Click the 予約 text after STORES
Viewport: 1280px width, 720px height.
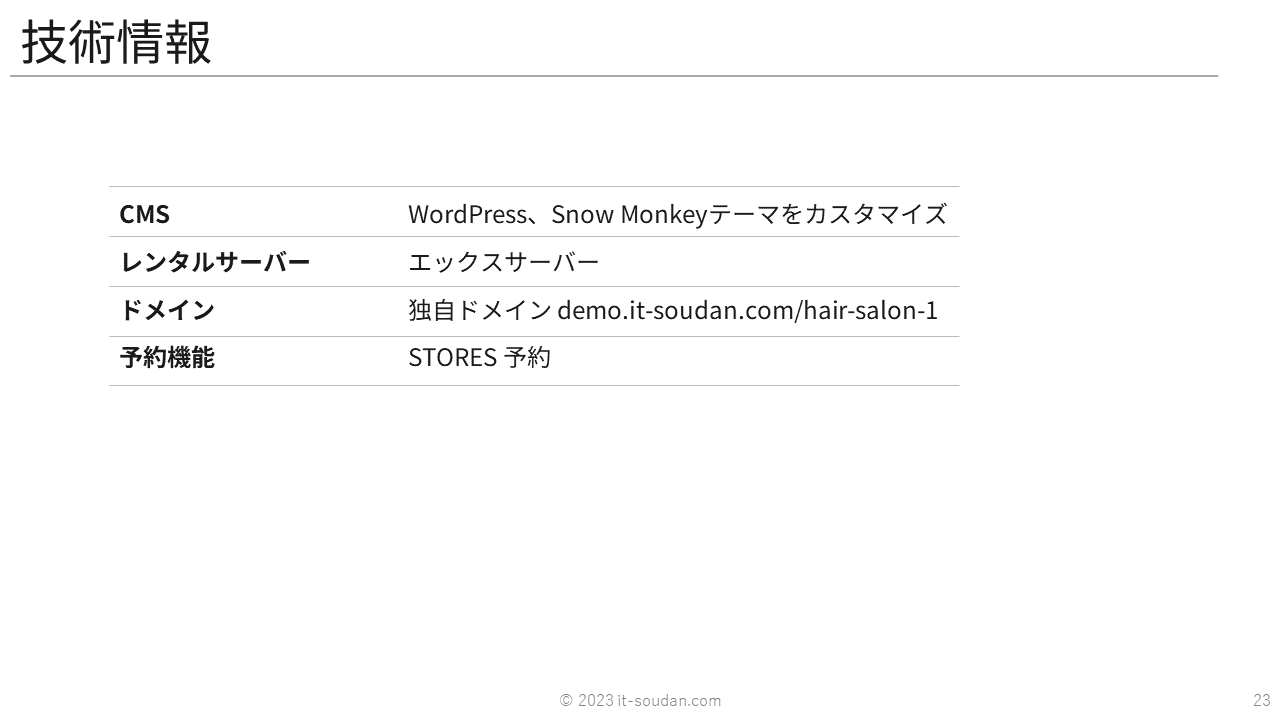click(x=528, y=358)
